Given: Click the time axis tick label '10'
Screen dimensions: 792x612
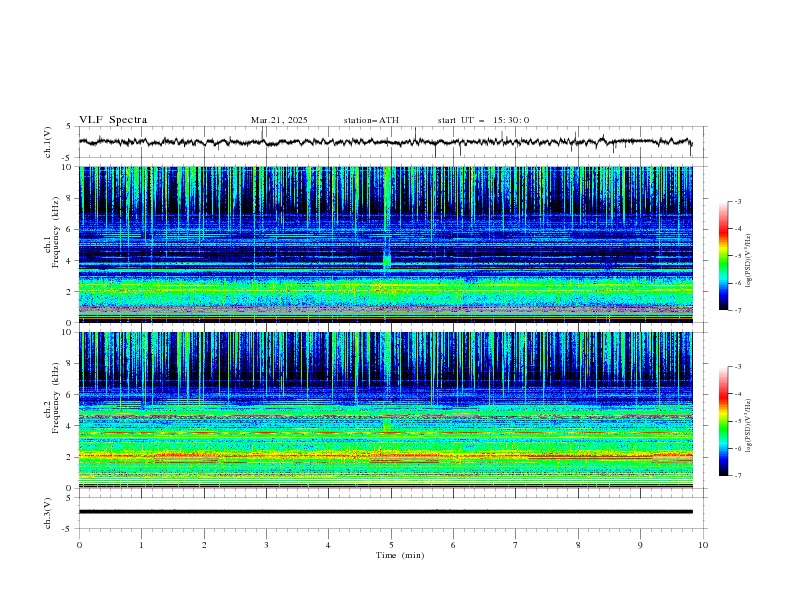Looking at the screenshot, I should pos(703,545).
